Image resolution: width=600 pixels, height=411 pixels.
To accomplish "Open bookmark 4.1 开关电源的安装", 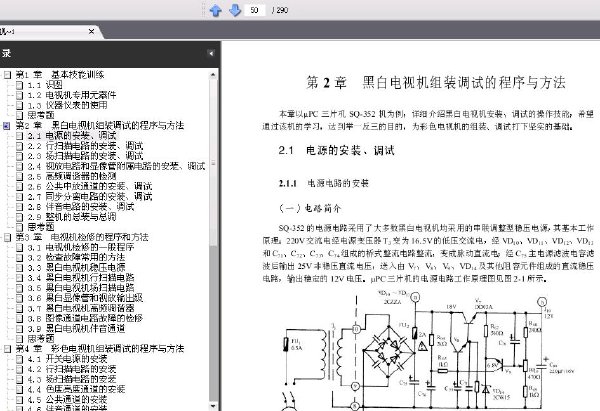I will pos(67,359).
